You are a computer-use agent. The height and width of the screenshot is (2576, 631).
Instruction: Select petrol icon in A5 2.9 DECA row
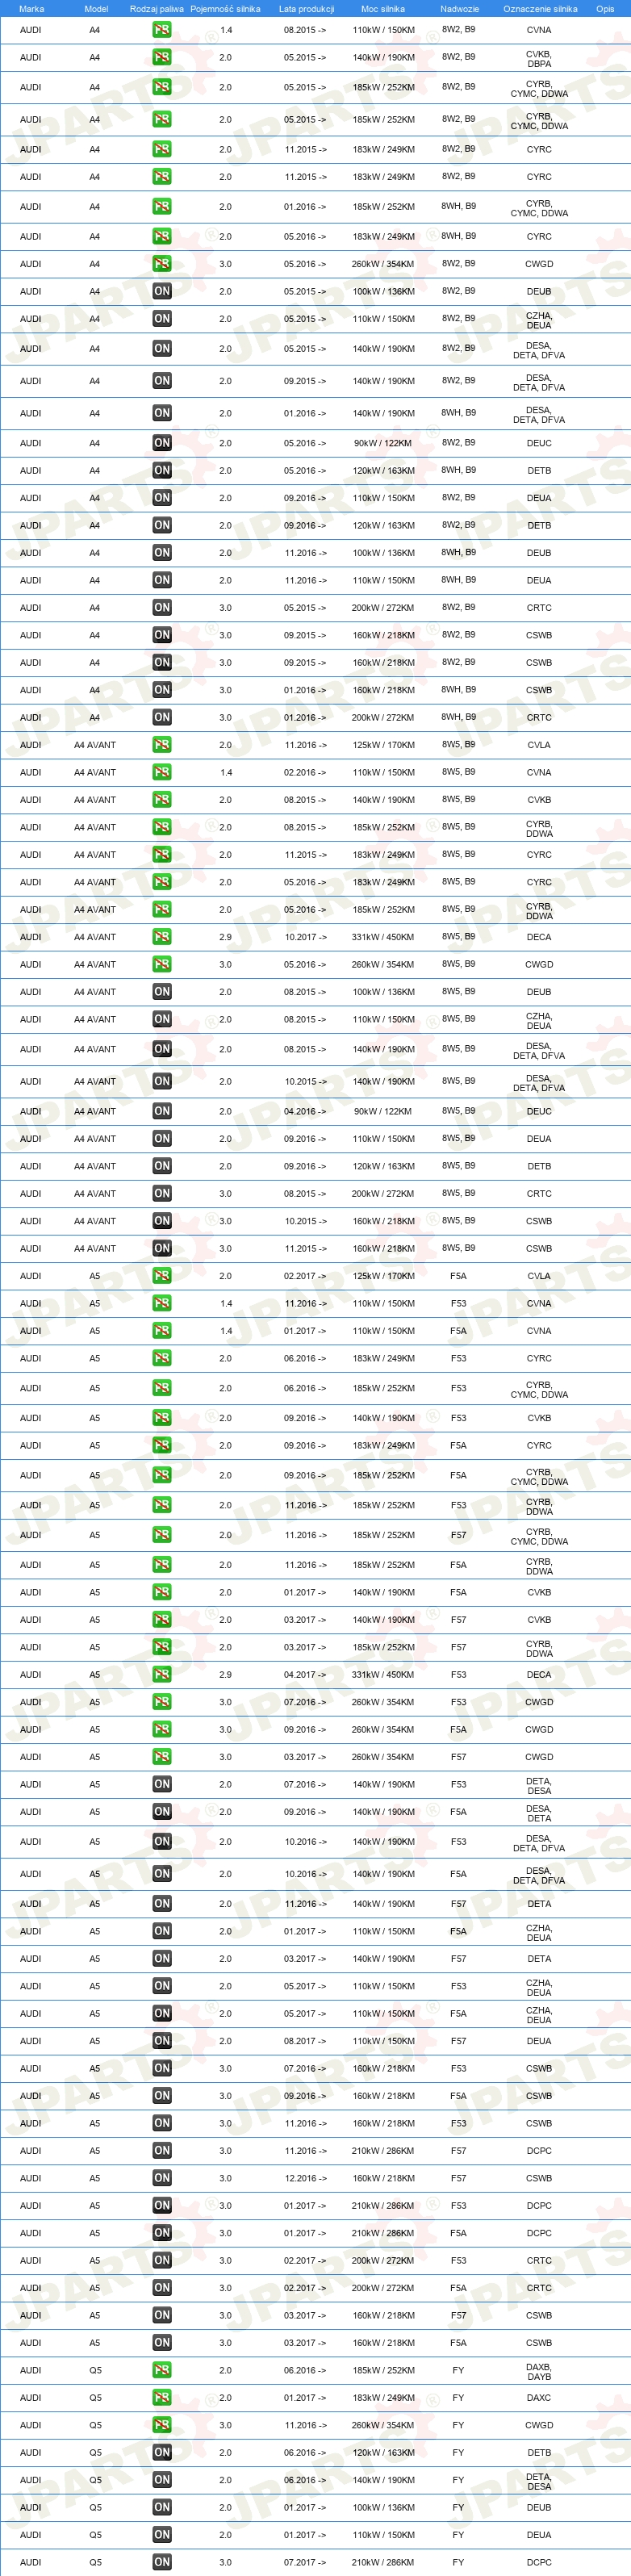point(162,1674)
